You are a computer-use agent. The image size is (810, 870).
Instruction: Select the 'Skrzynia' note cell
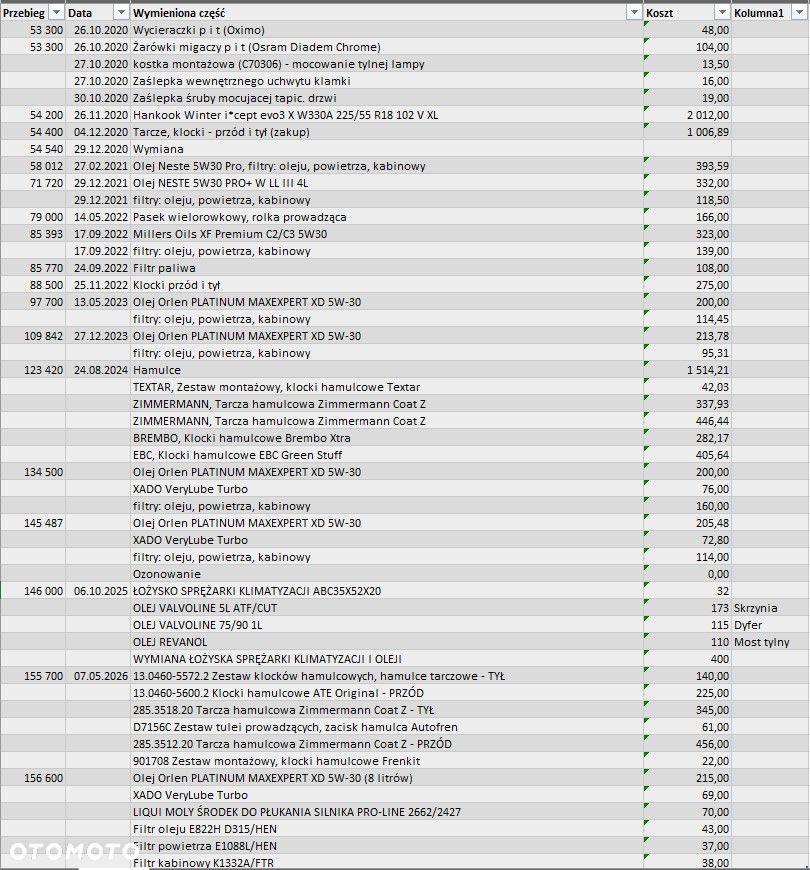pyautogui.click(x=770, y=608)
